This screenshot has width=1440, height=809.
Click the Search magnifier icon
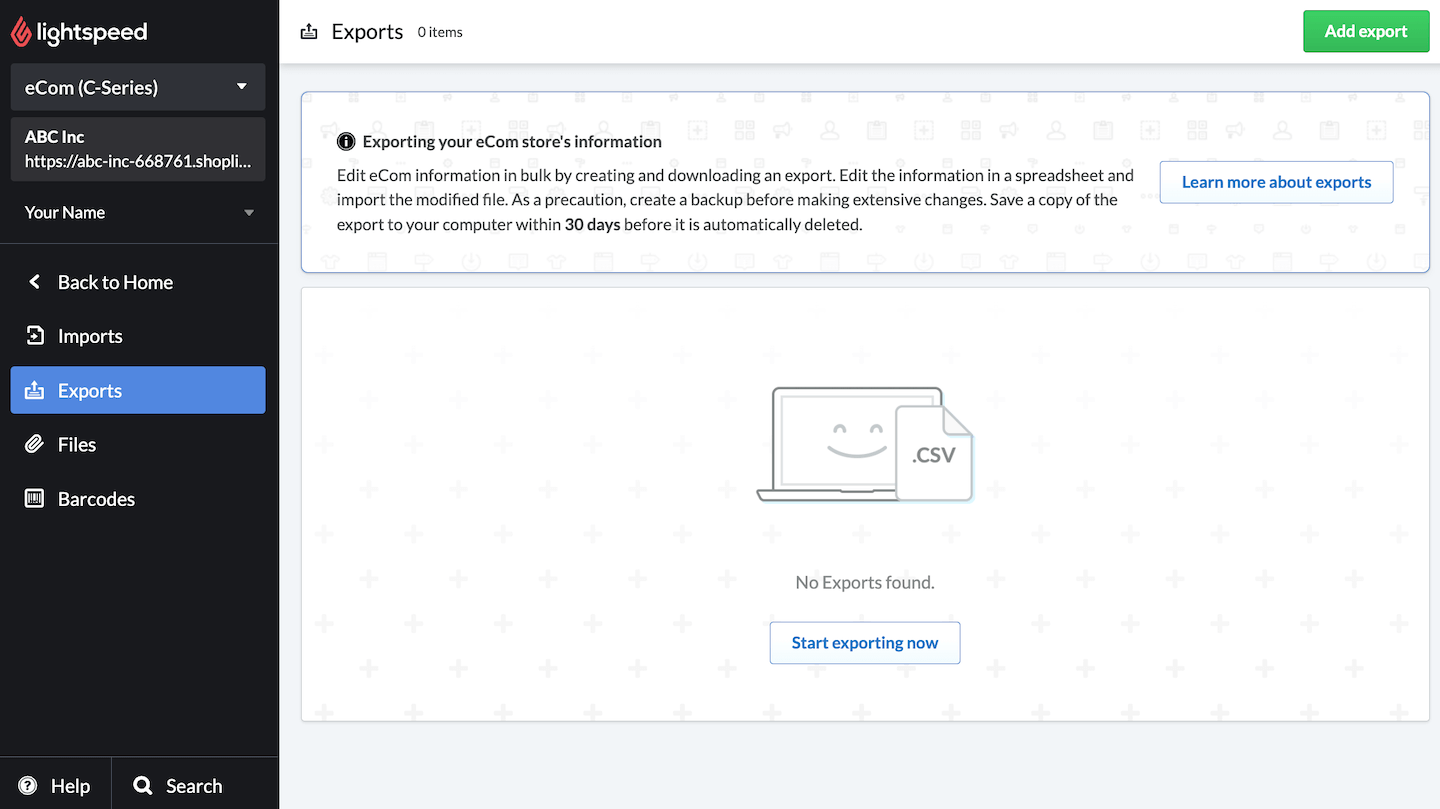141,784
